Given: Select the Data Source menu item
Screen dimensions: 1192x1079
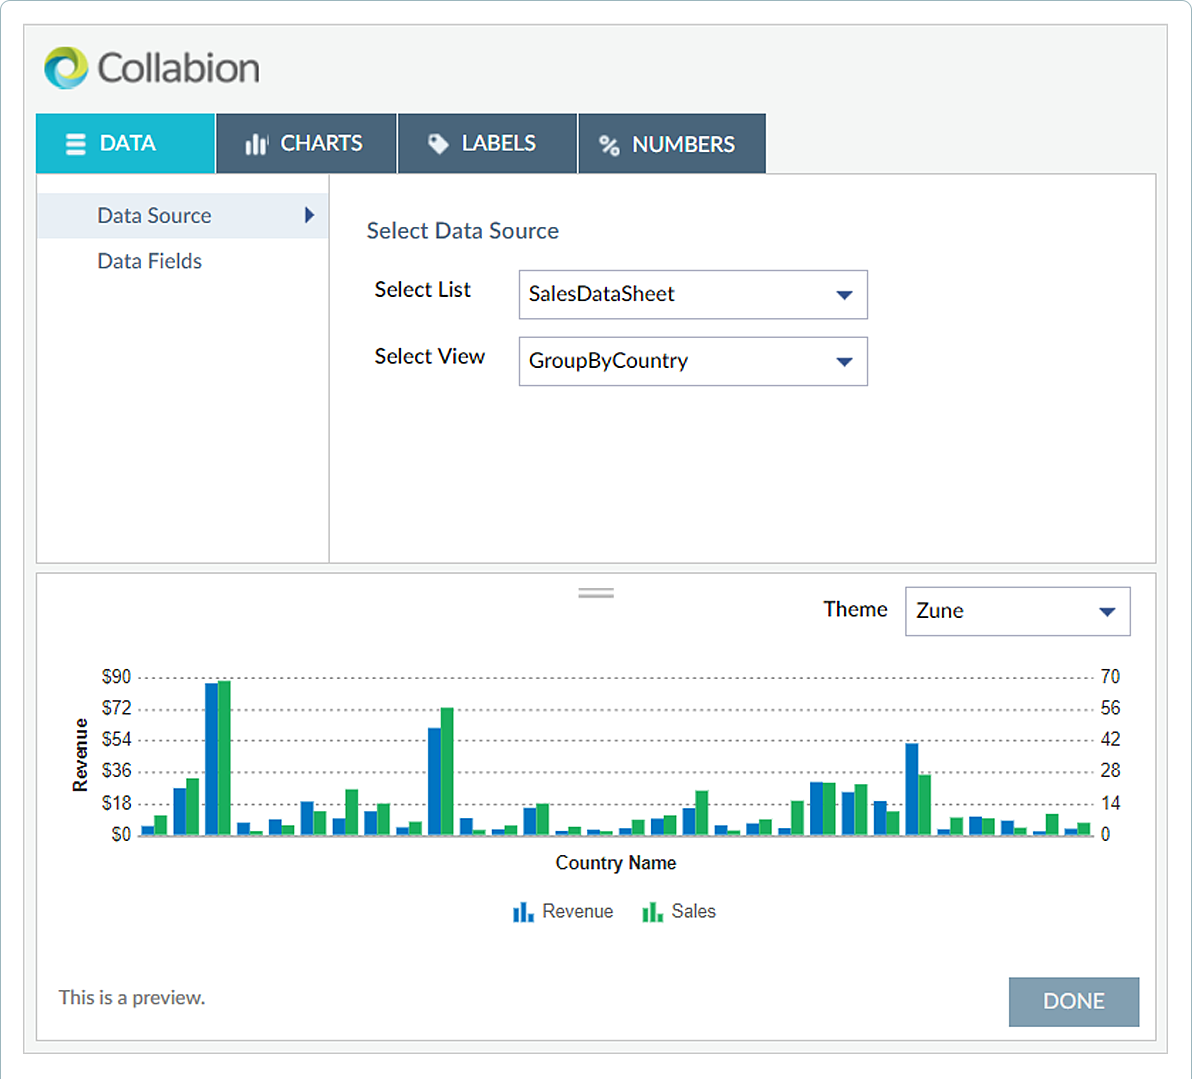Looking at the screenshot, I should [x=182, y=216].
